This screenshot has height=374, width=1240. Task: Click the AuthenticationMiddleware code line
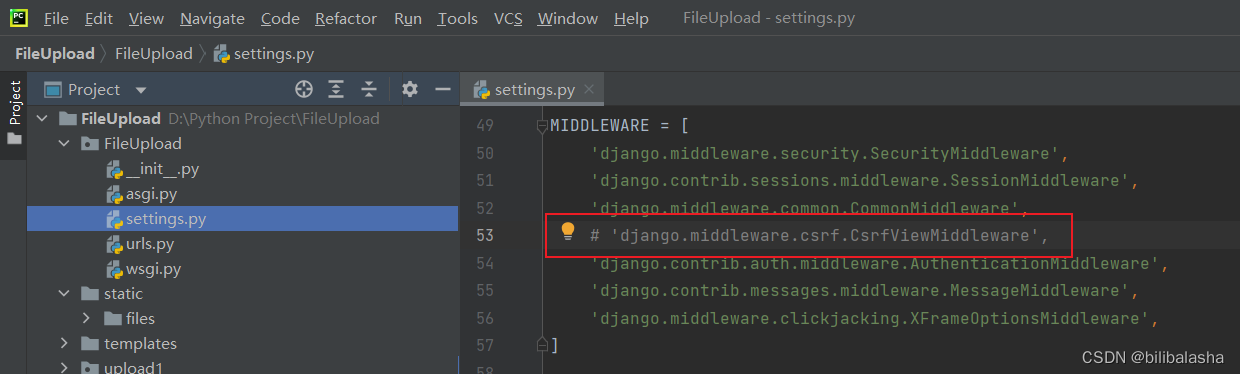[880, 263]
